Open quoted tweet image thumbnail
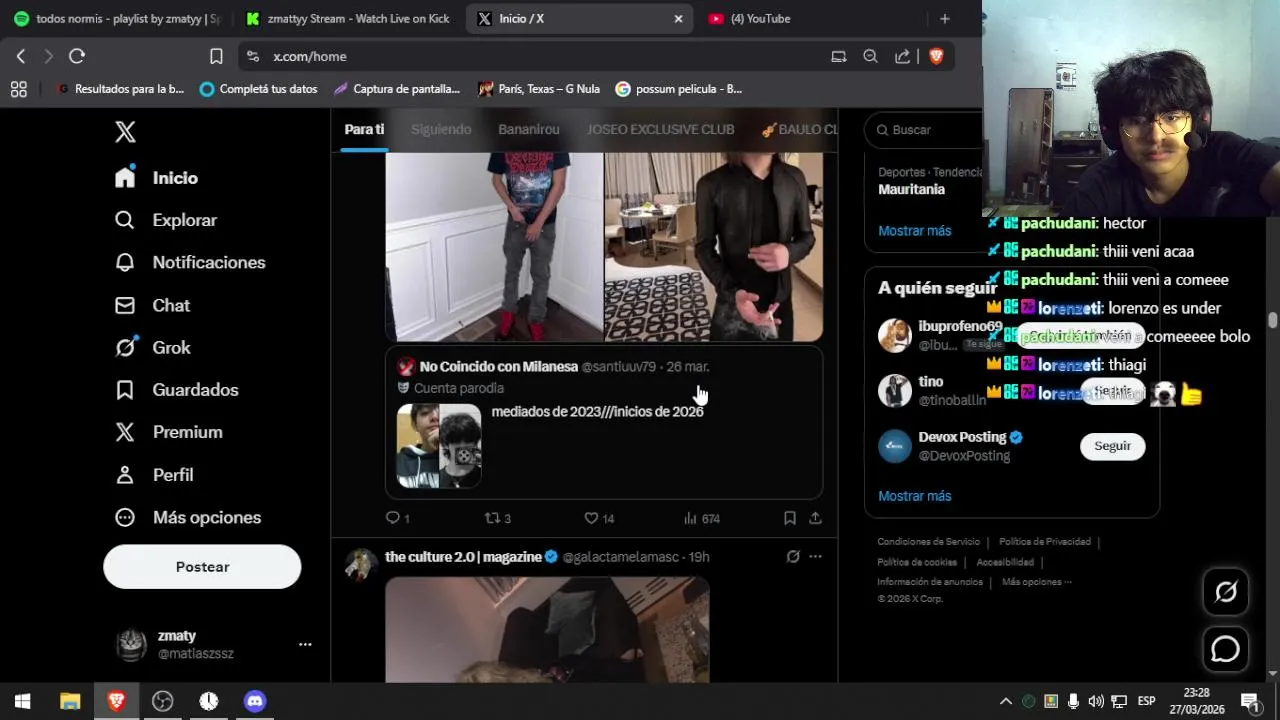 (439, 446)
